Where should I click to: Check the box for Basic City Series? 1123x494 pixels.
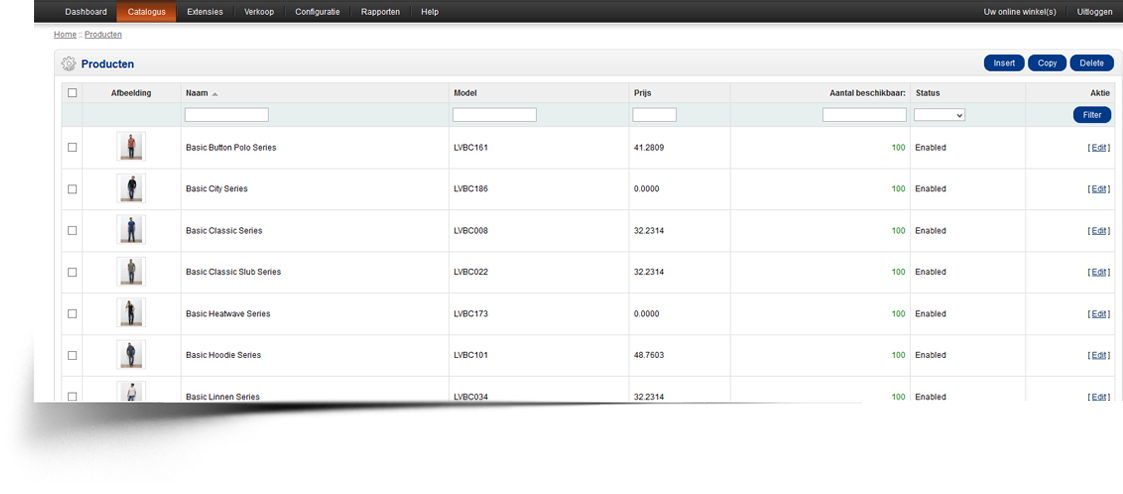72,189
